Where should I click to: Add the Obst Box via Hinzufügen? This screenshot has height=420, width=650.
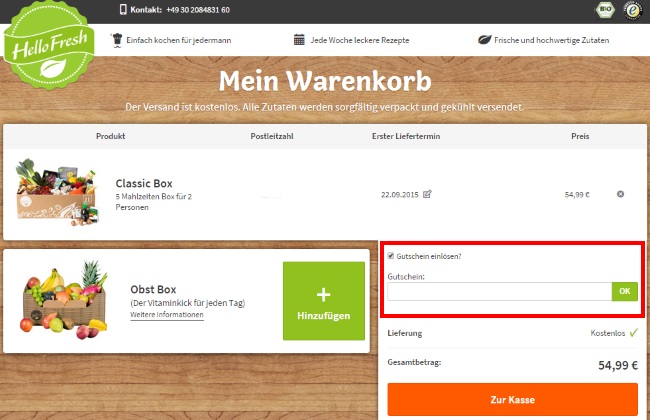[324, 301]
